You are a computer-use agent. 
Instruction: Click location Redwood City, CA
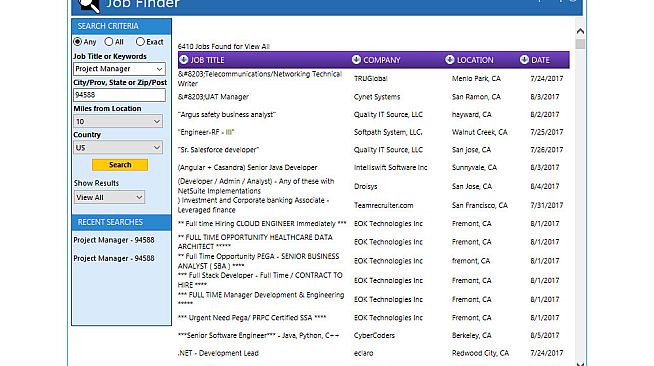tap(480, 353)
